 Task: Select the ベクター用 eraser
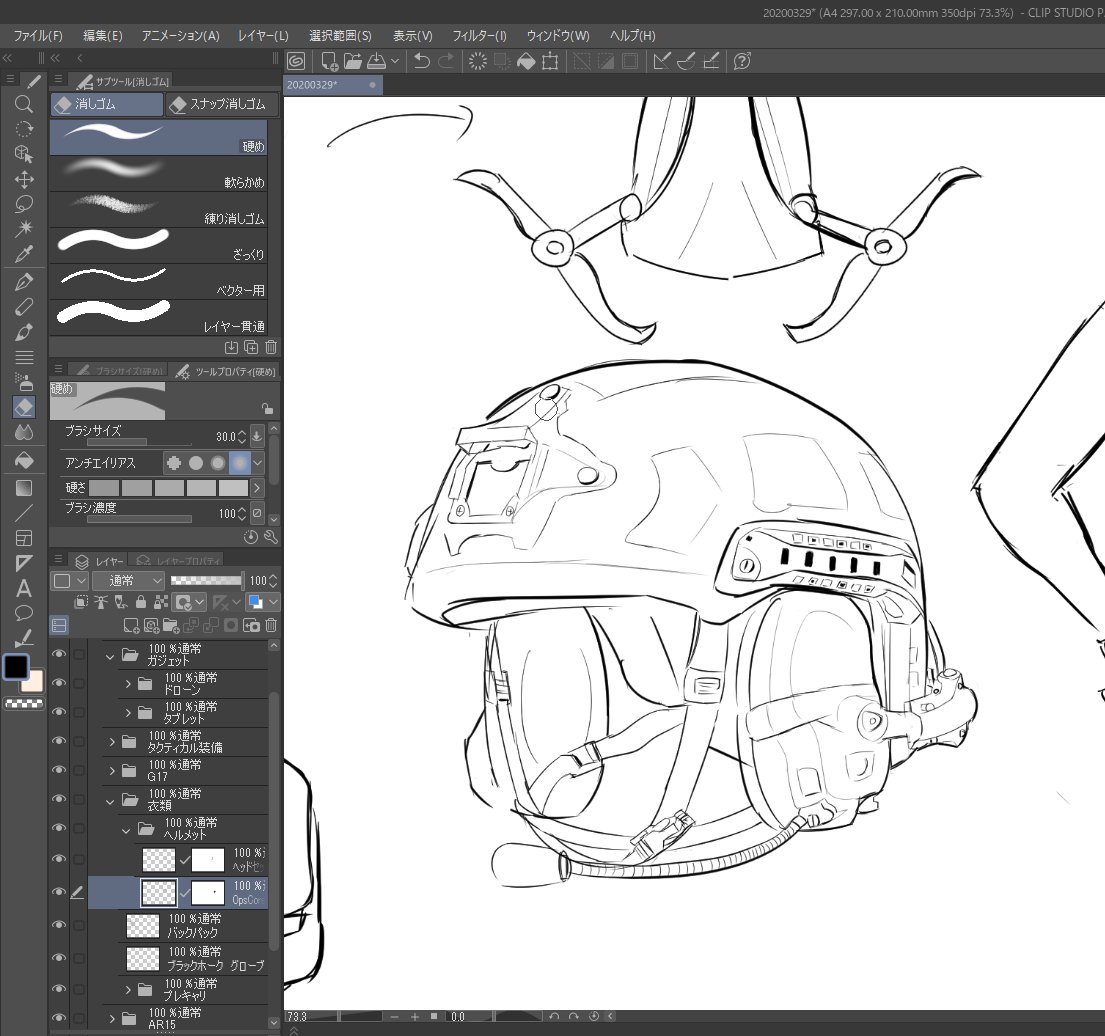point(159,281)
